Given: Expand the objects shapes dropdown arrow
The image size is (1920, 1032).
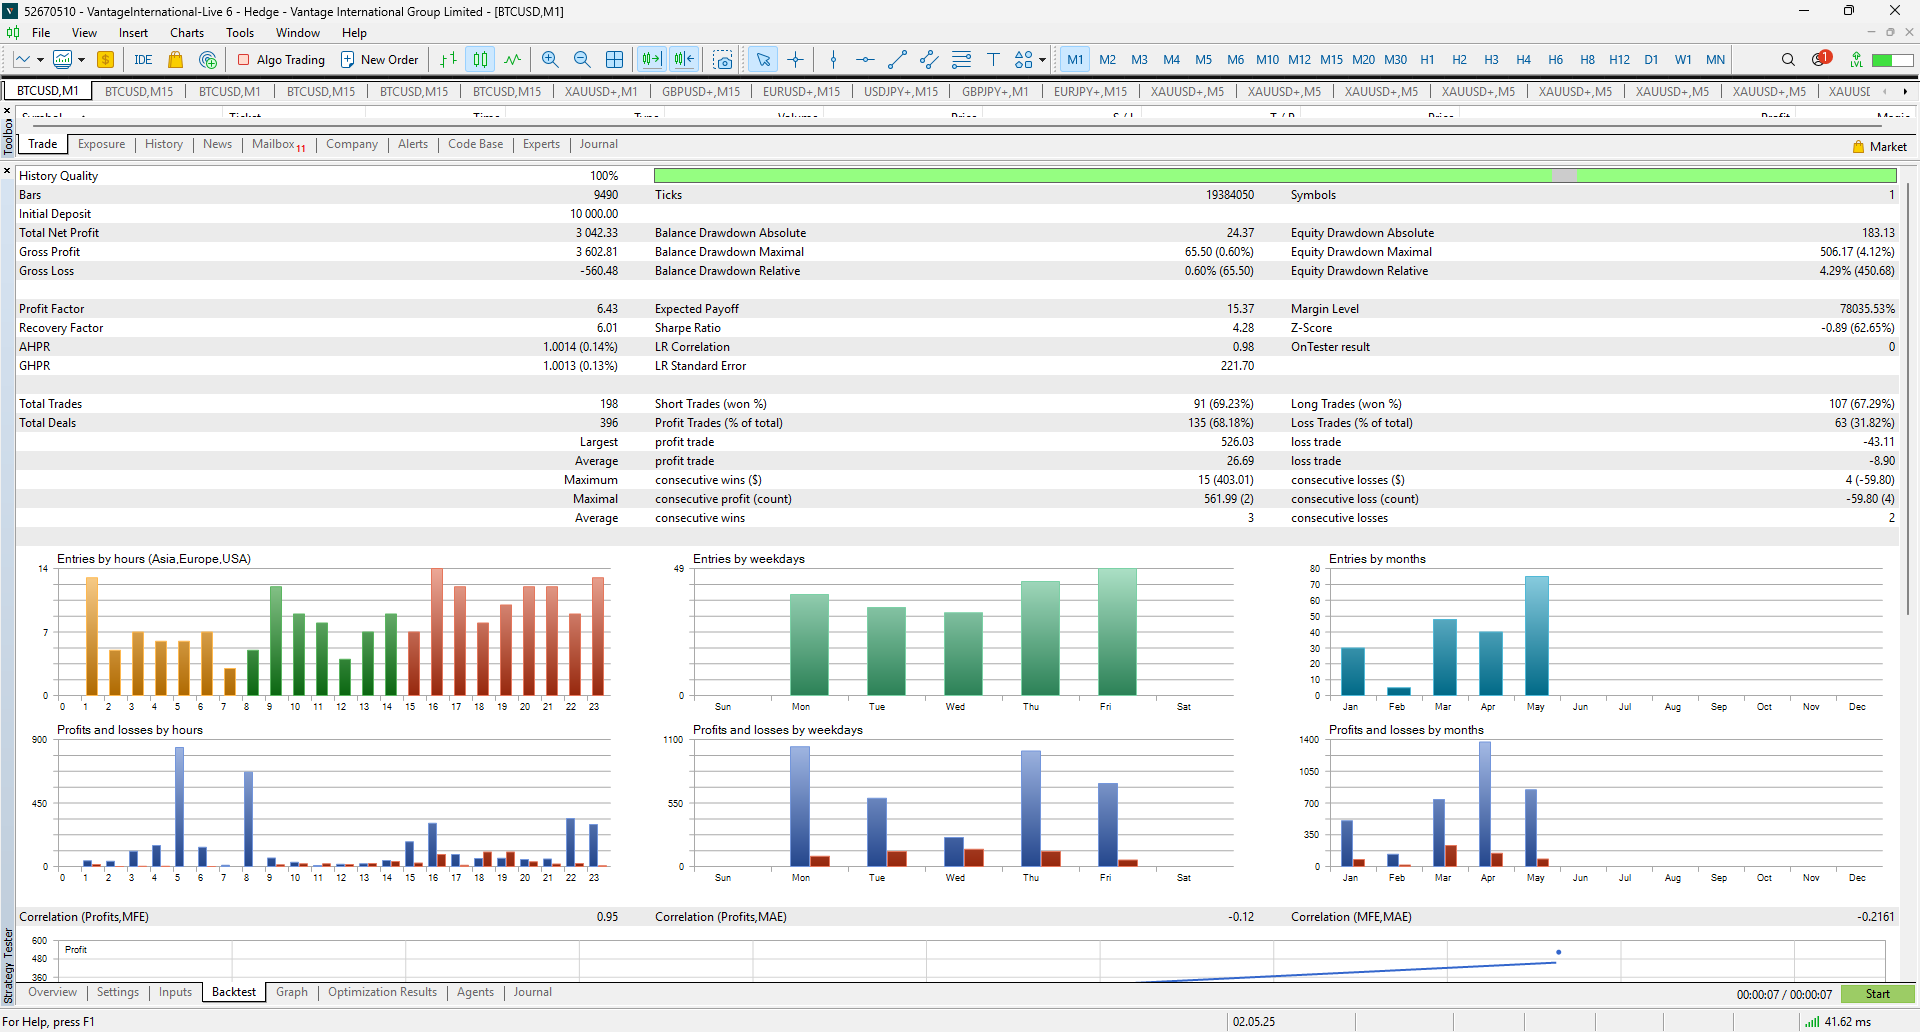Looking at the screenshot, I should click(1042, 60).
